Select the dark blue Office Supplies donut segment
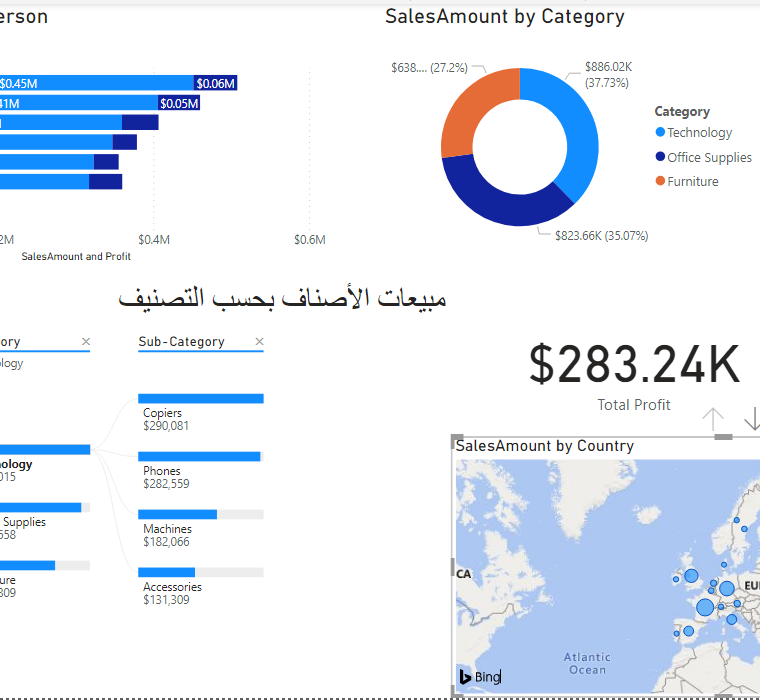This screenshot has height=700, width=760. [500, 200]
